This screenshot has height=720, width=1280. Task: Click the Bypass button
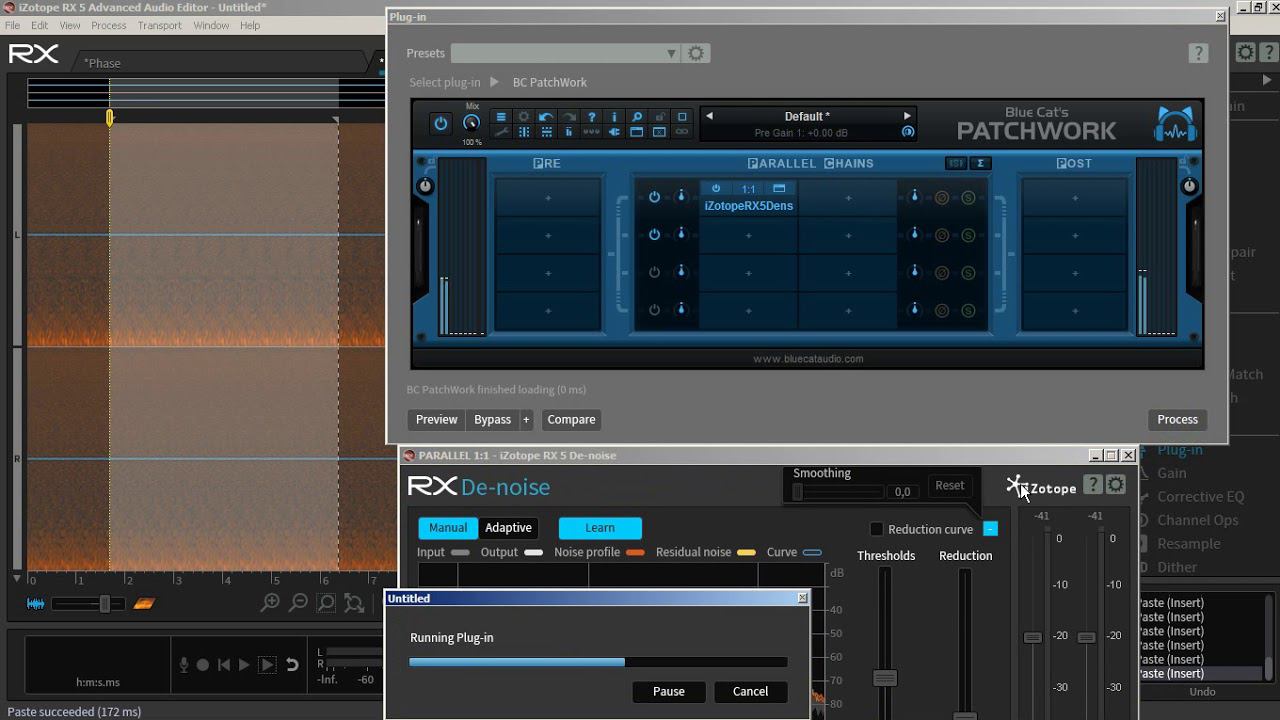(x=492, y=419)
